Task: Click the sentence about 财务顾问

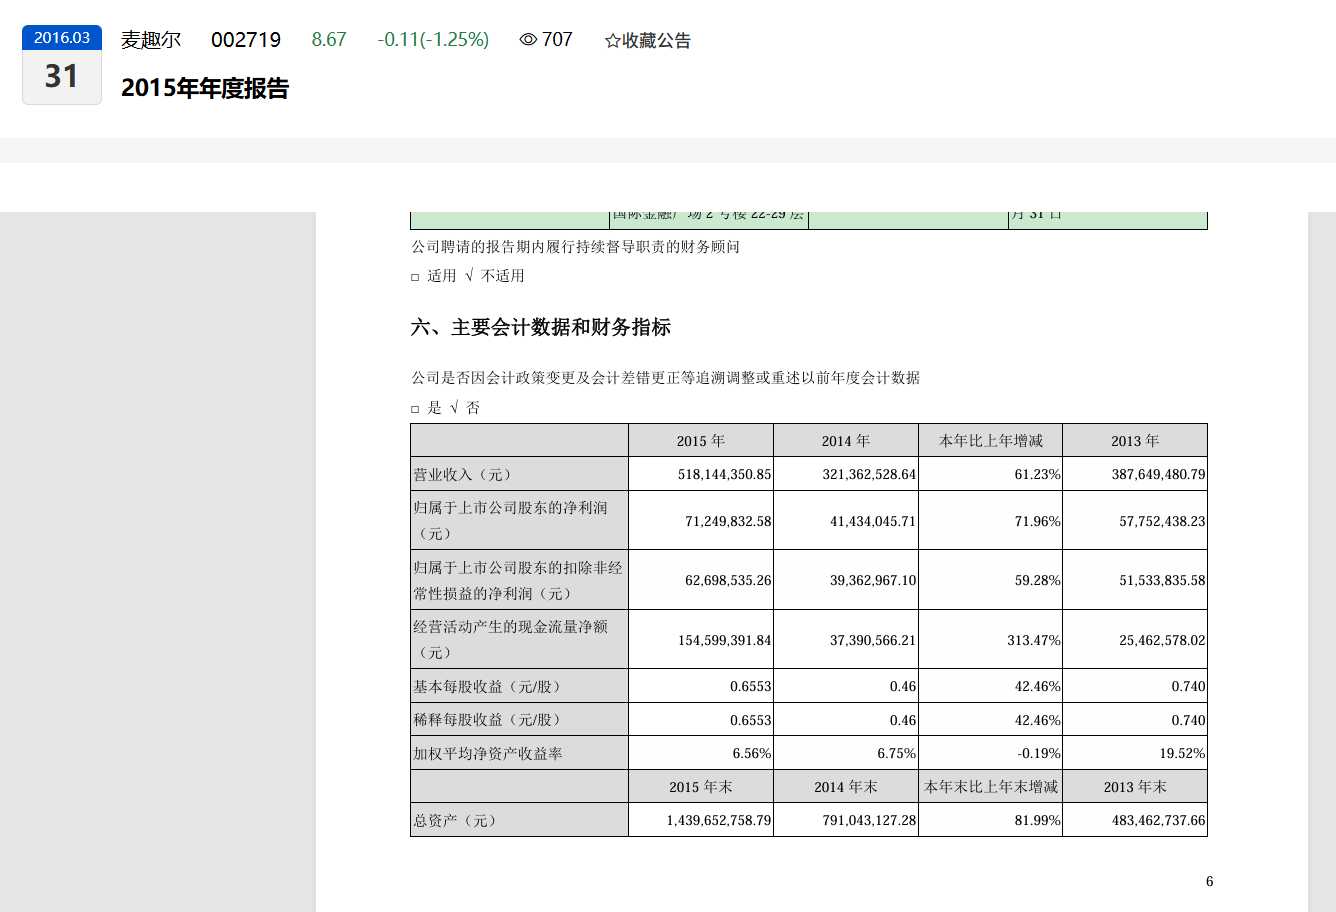Action: pyautogui.click(x=575, y=247)
